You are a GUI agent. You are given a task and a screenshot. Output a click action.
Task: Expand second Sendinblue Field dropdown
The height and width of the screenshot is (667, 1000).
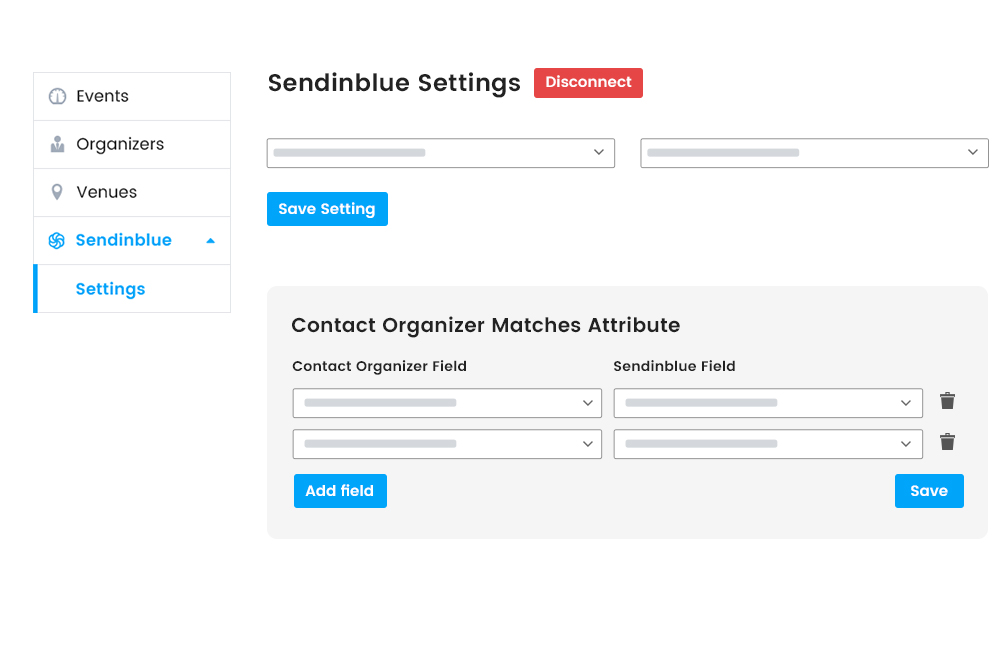767,444
